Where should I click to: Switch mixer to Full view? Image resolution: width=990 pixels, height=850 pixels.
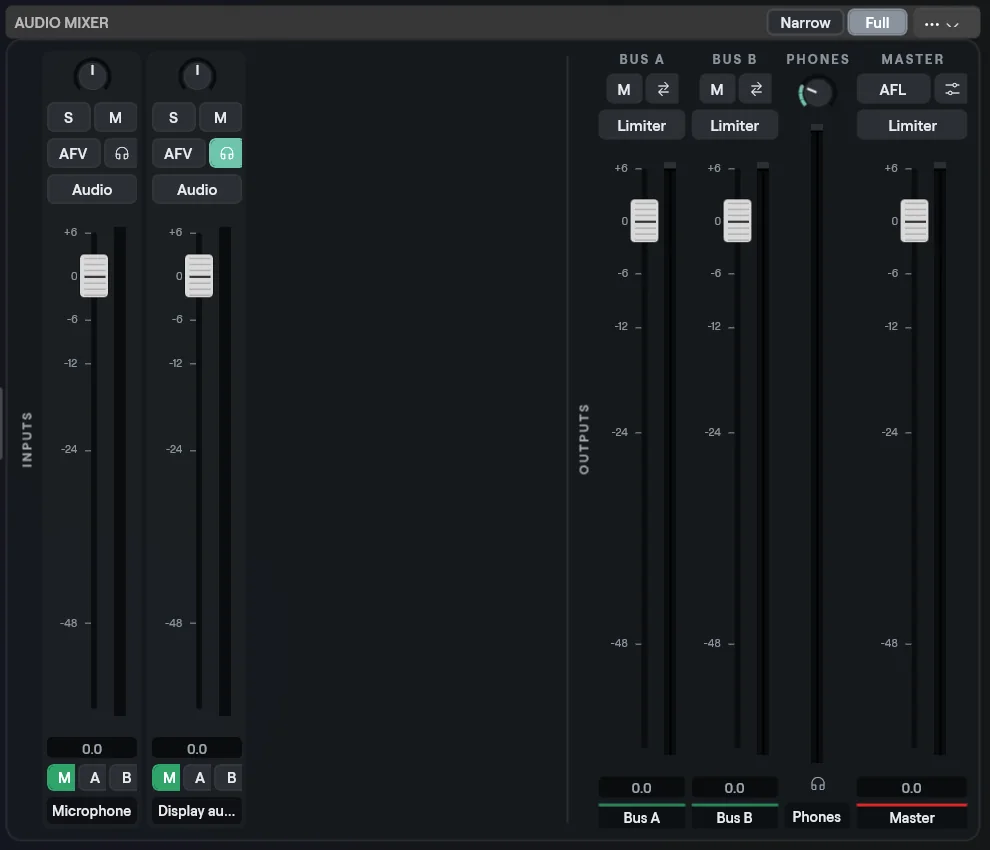point(877,23)
